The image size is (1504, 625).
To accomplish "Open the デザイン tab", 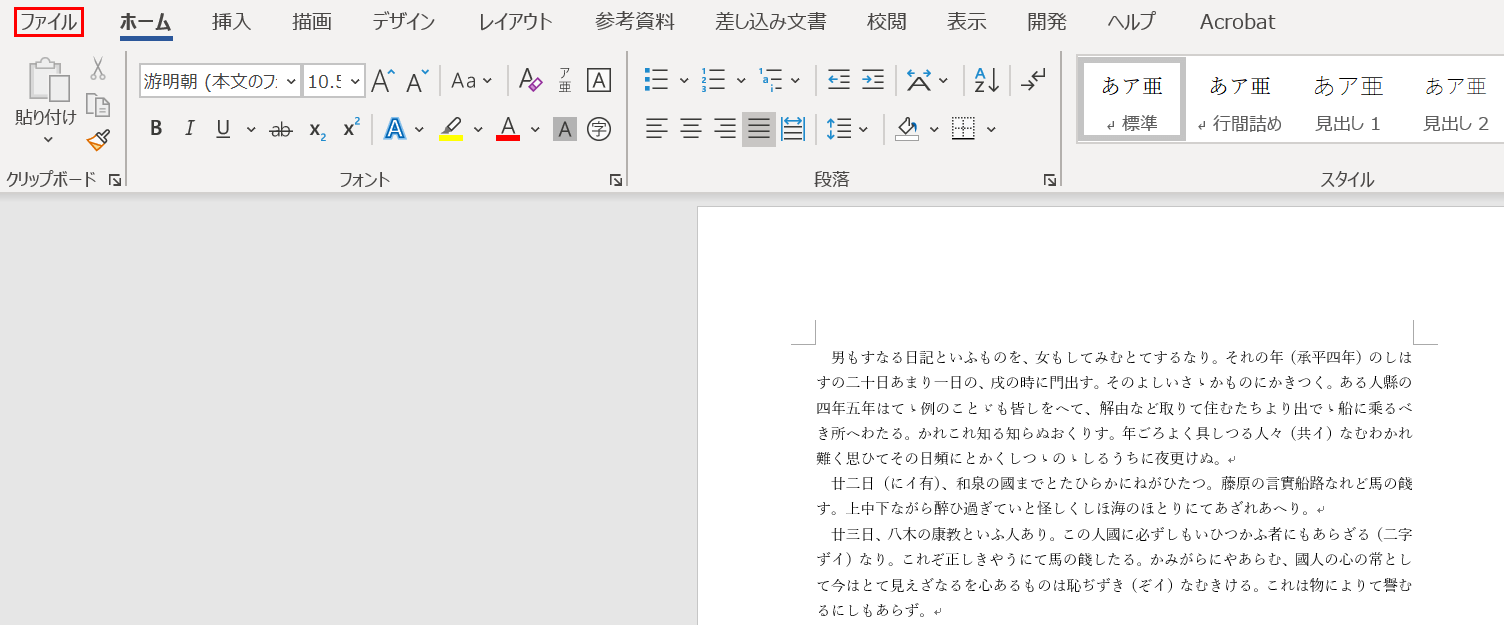I will tap(404, 22).
